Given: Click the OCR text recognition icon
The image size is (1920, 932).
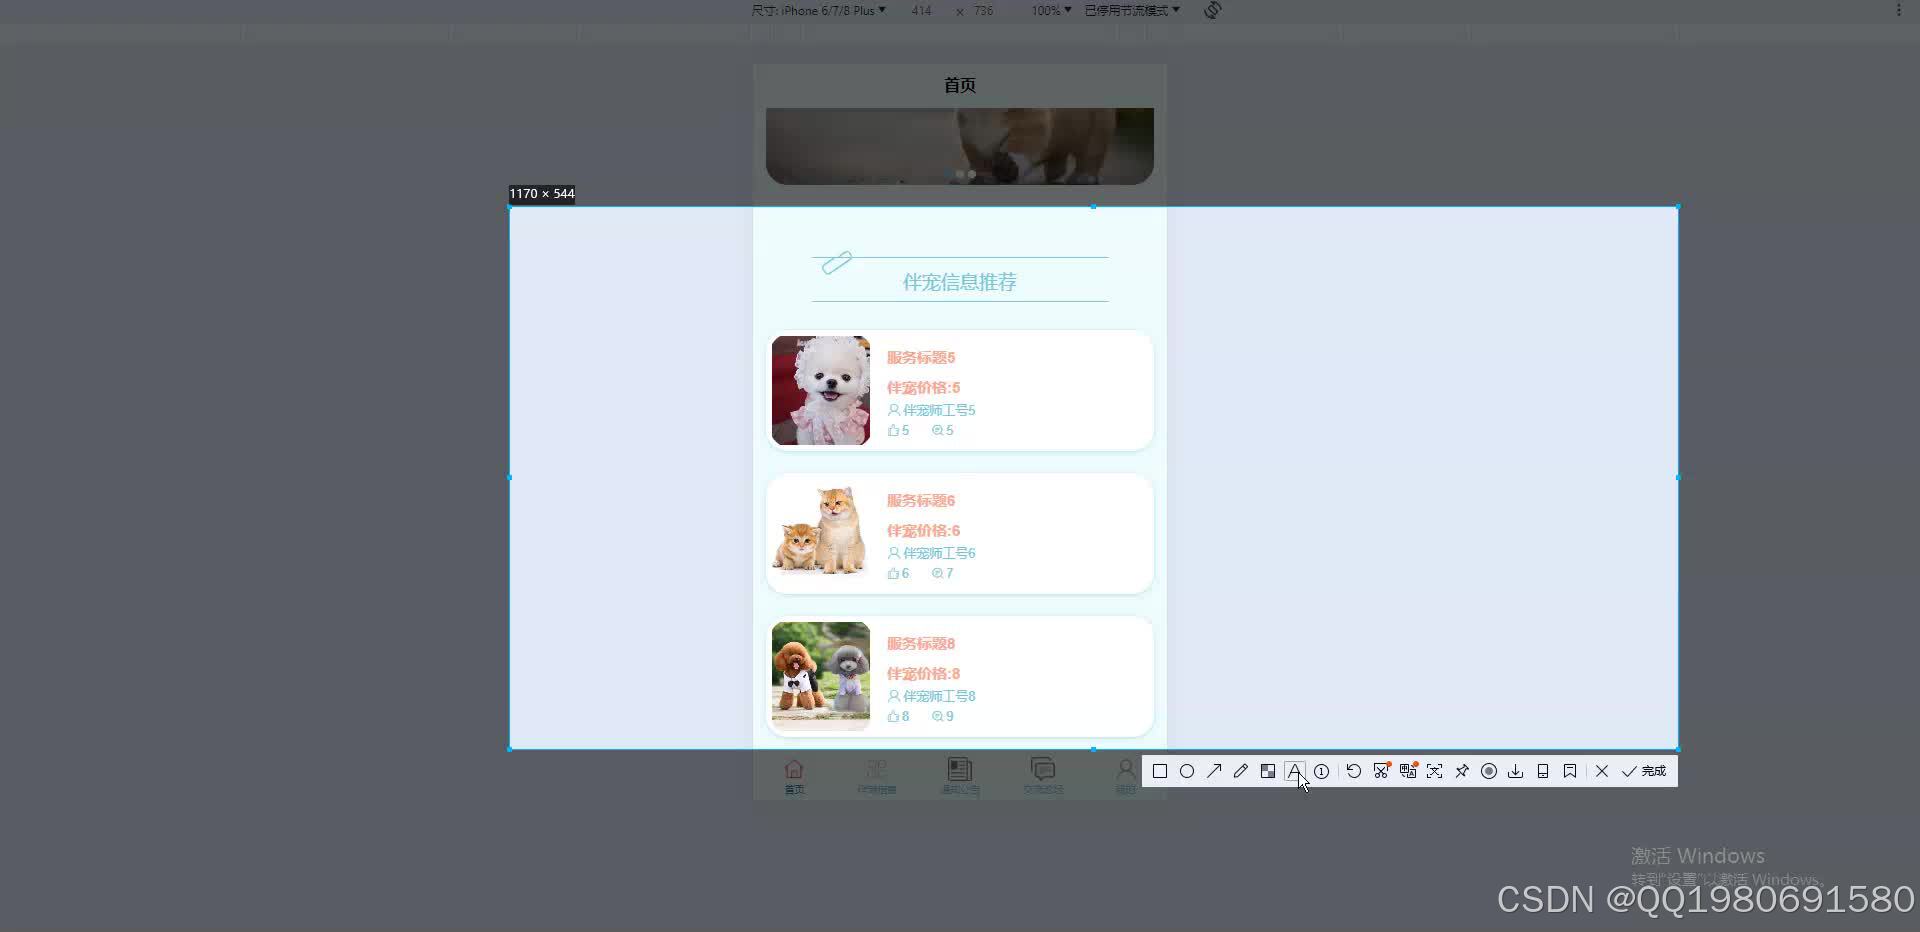Looking at the screenshot, I should [1435, 771].
